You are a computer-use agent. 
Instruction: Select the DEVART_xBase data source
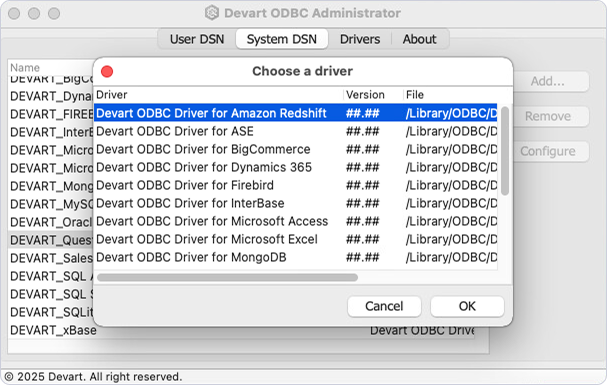tap(53, 330)
